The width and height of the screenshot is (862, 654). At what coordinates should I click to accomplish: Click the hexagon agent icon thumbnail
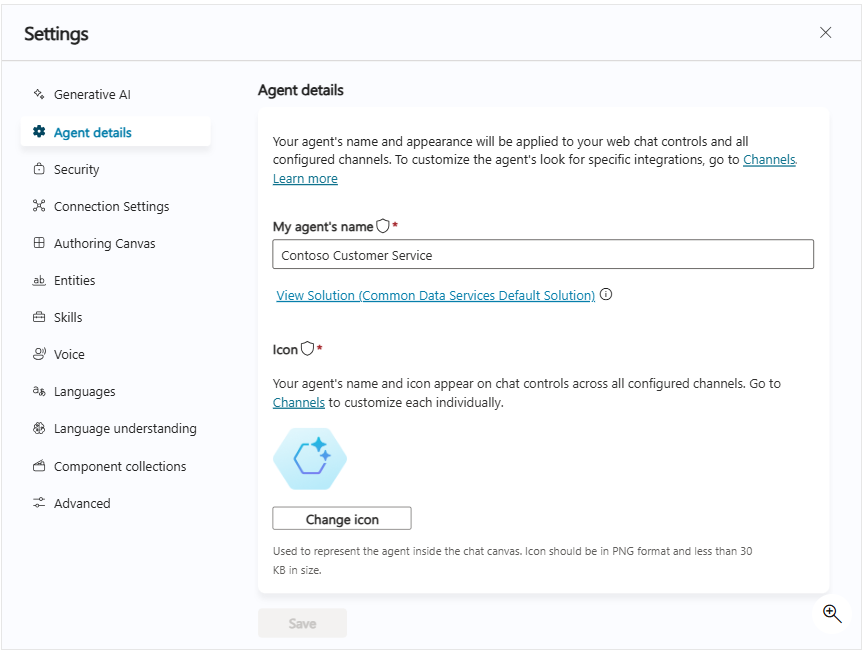pyautogui.click(x=310, y=459)
